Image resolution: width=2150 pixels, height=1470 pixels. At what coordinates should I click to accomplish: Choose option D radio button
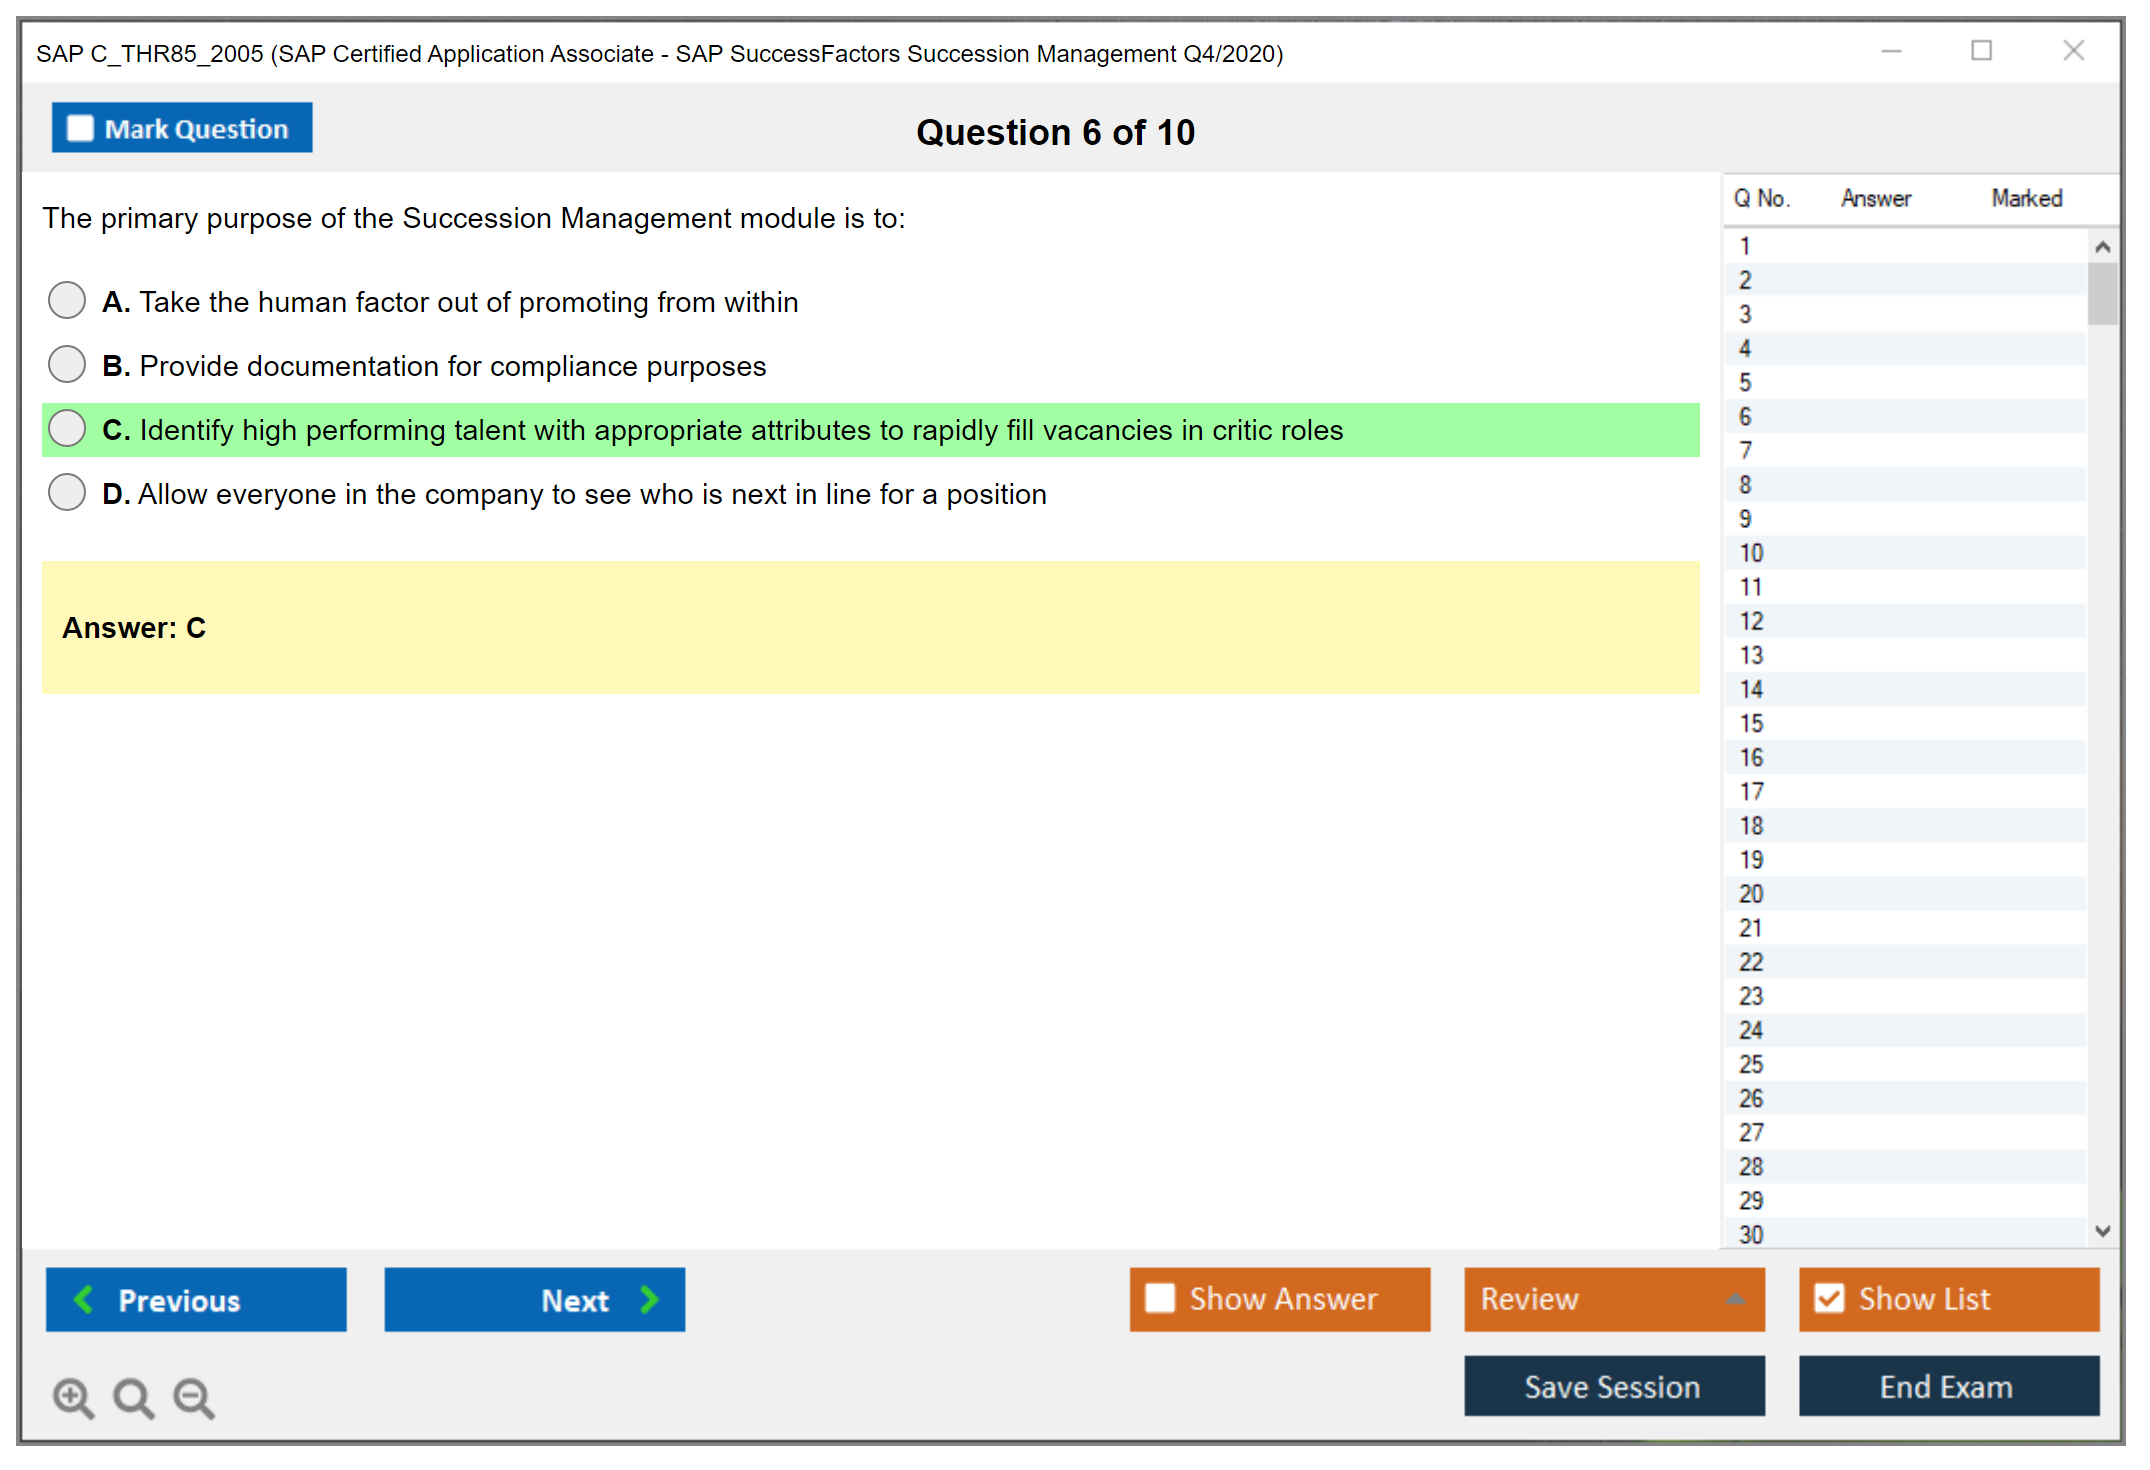(x=67, y=492)
